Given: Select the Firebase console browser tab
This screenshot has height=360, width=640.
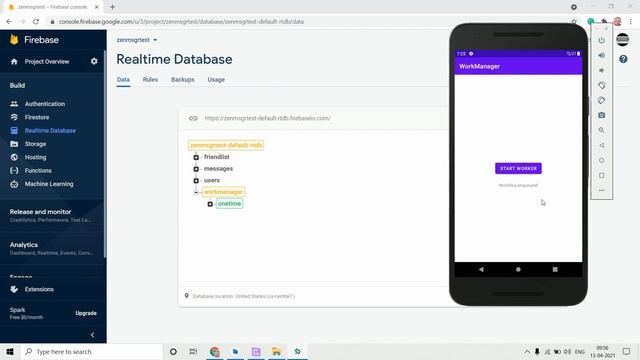Looking at the screenshot, I should (53, 7).
